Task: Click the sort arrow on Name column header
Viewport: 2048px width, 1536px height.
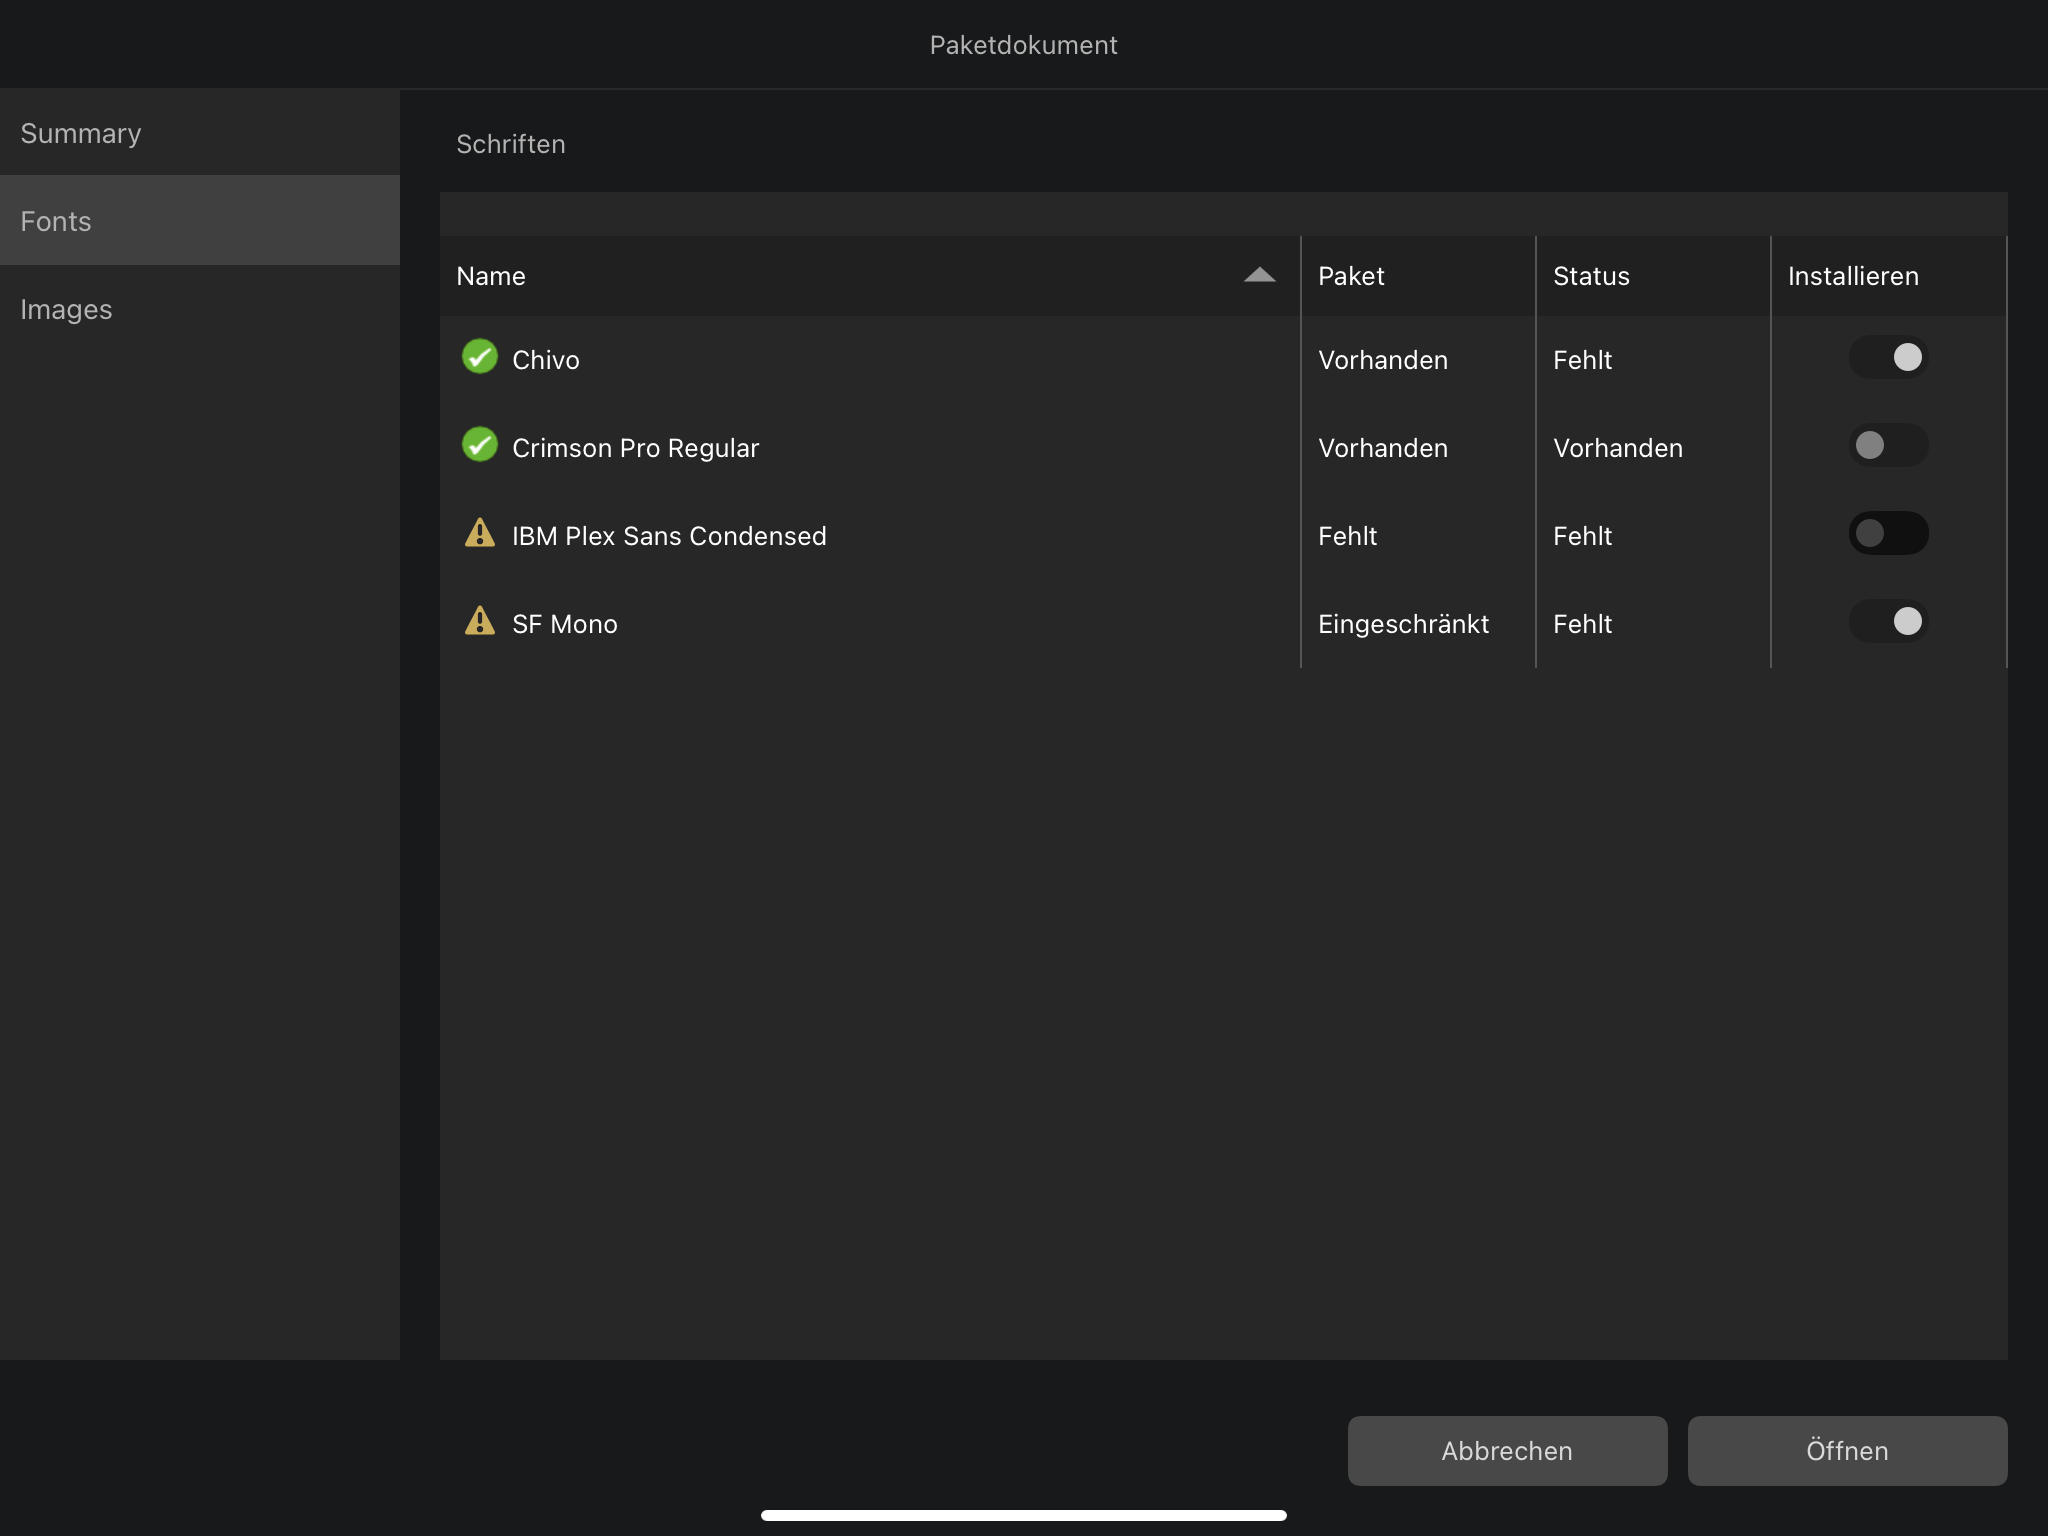Action: (x=1259, y=274)
